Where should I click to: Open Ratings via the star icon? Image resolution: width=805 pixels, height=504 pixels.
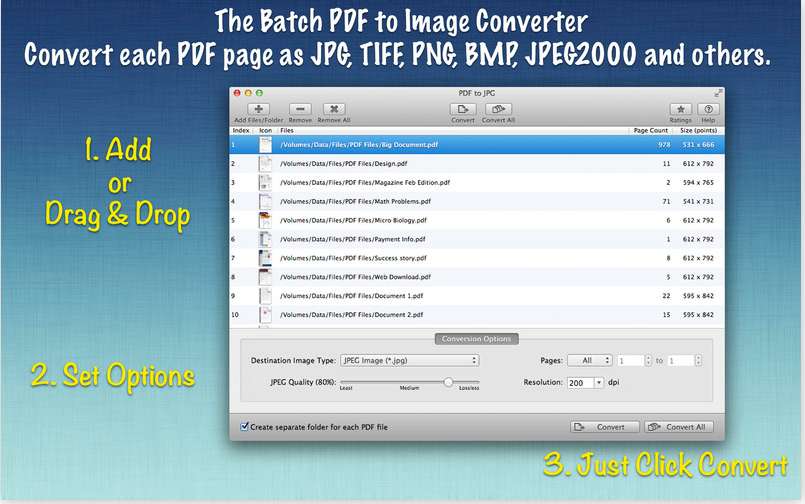coord(680,109)
